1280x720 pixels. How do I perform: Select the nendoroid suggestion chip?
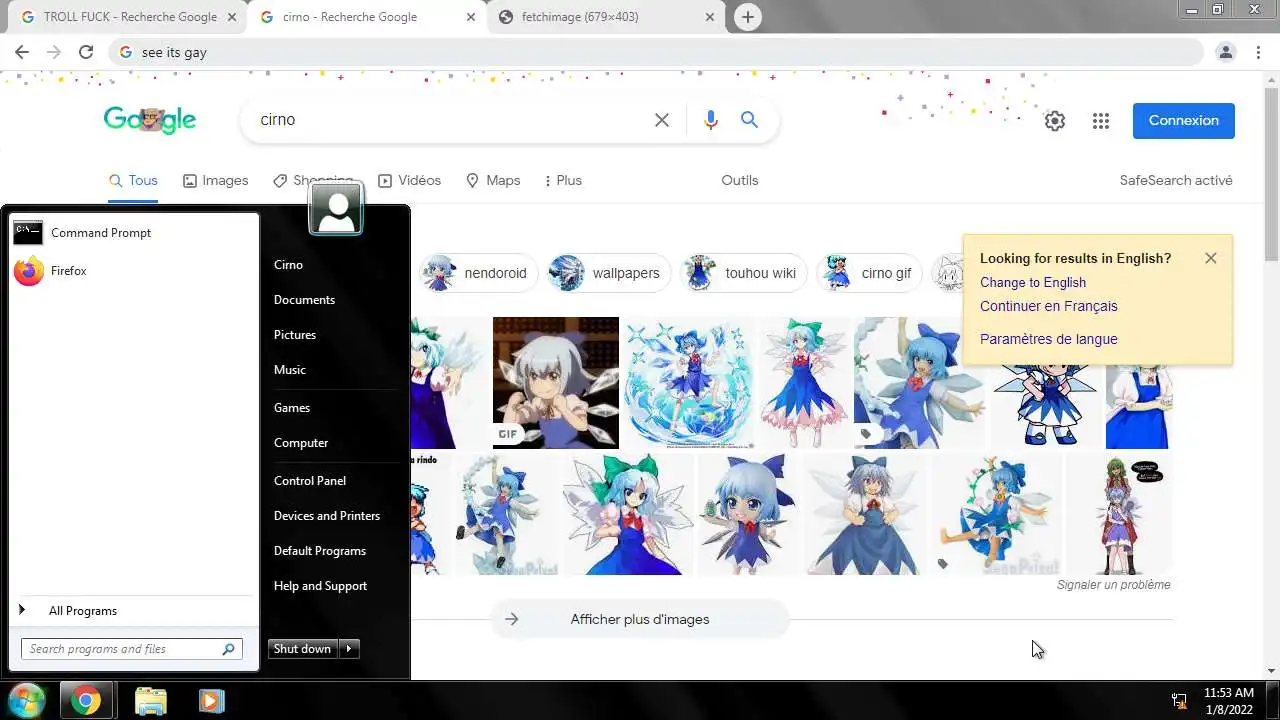(478, 273)
